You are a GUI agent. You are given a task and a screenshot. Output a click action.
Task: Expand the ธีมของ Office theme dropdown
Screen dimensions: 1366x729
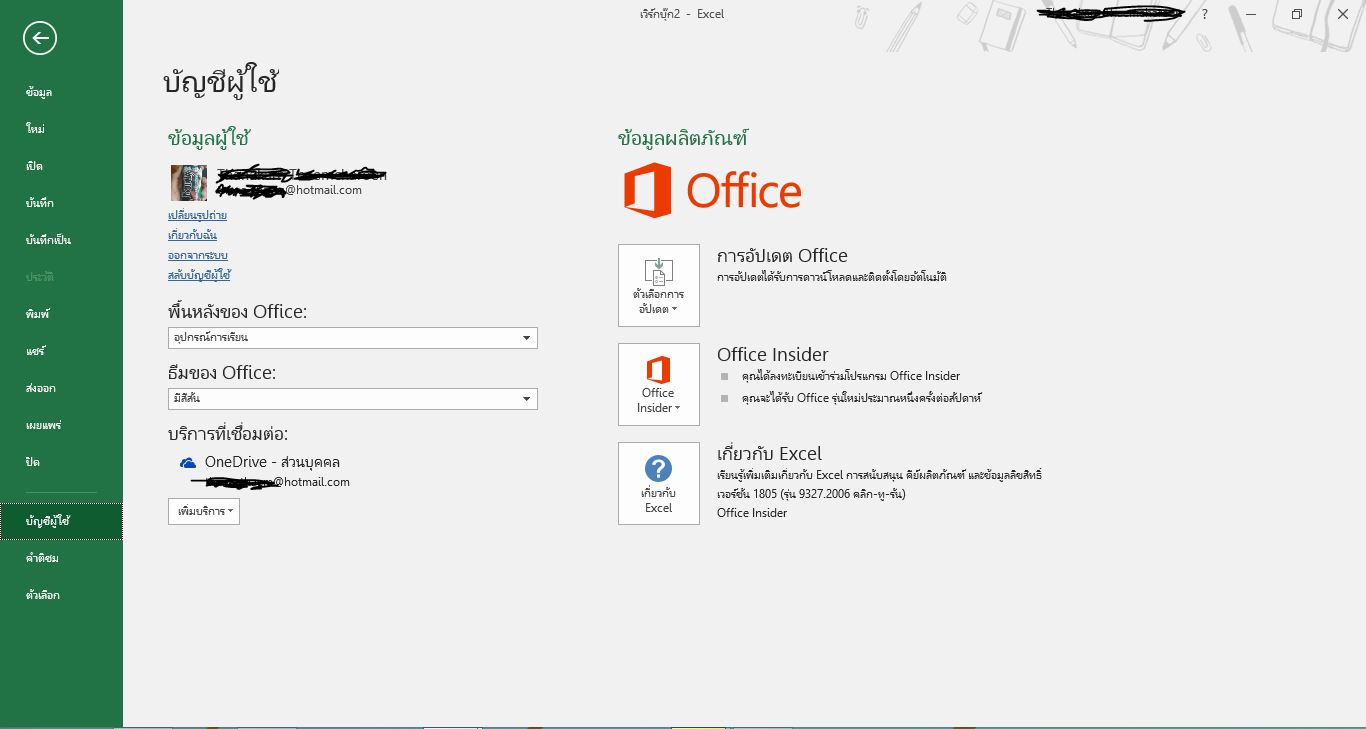coord(353,399)
